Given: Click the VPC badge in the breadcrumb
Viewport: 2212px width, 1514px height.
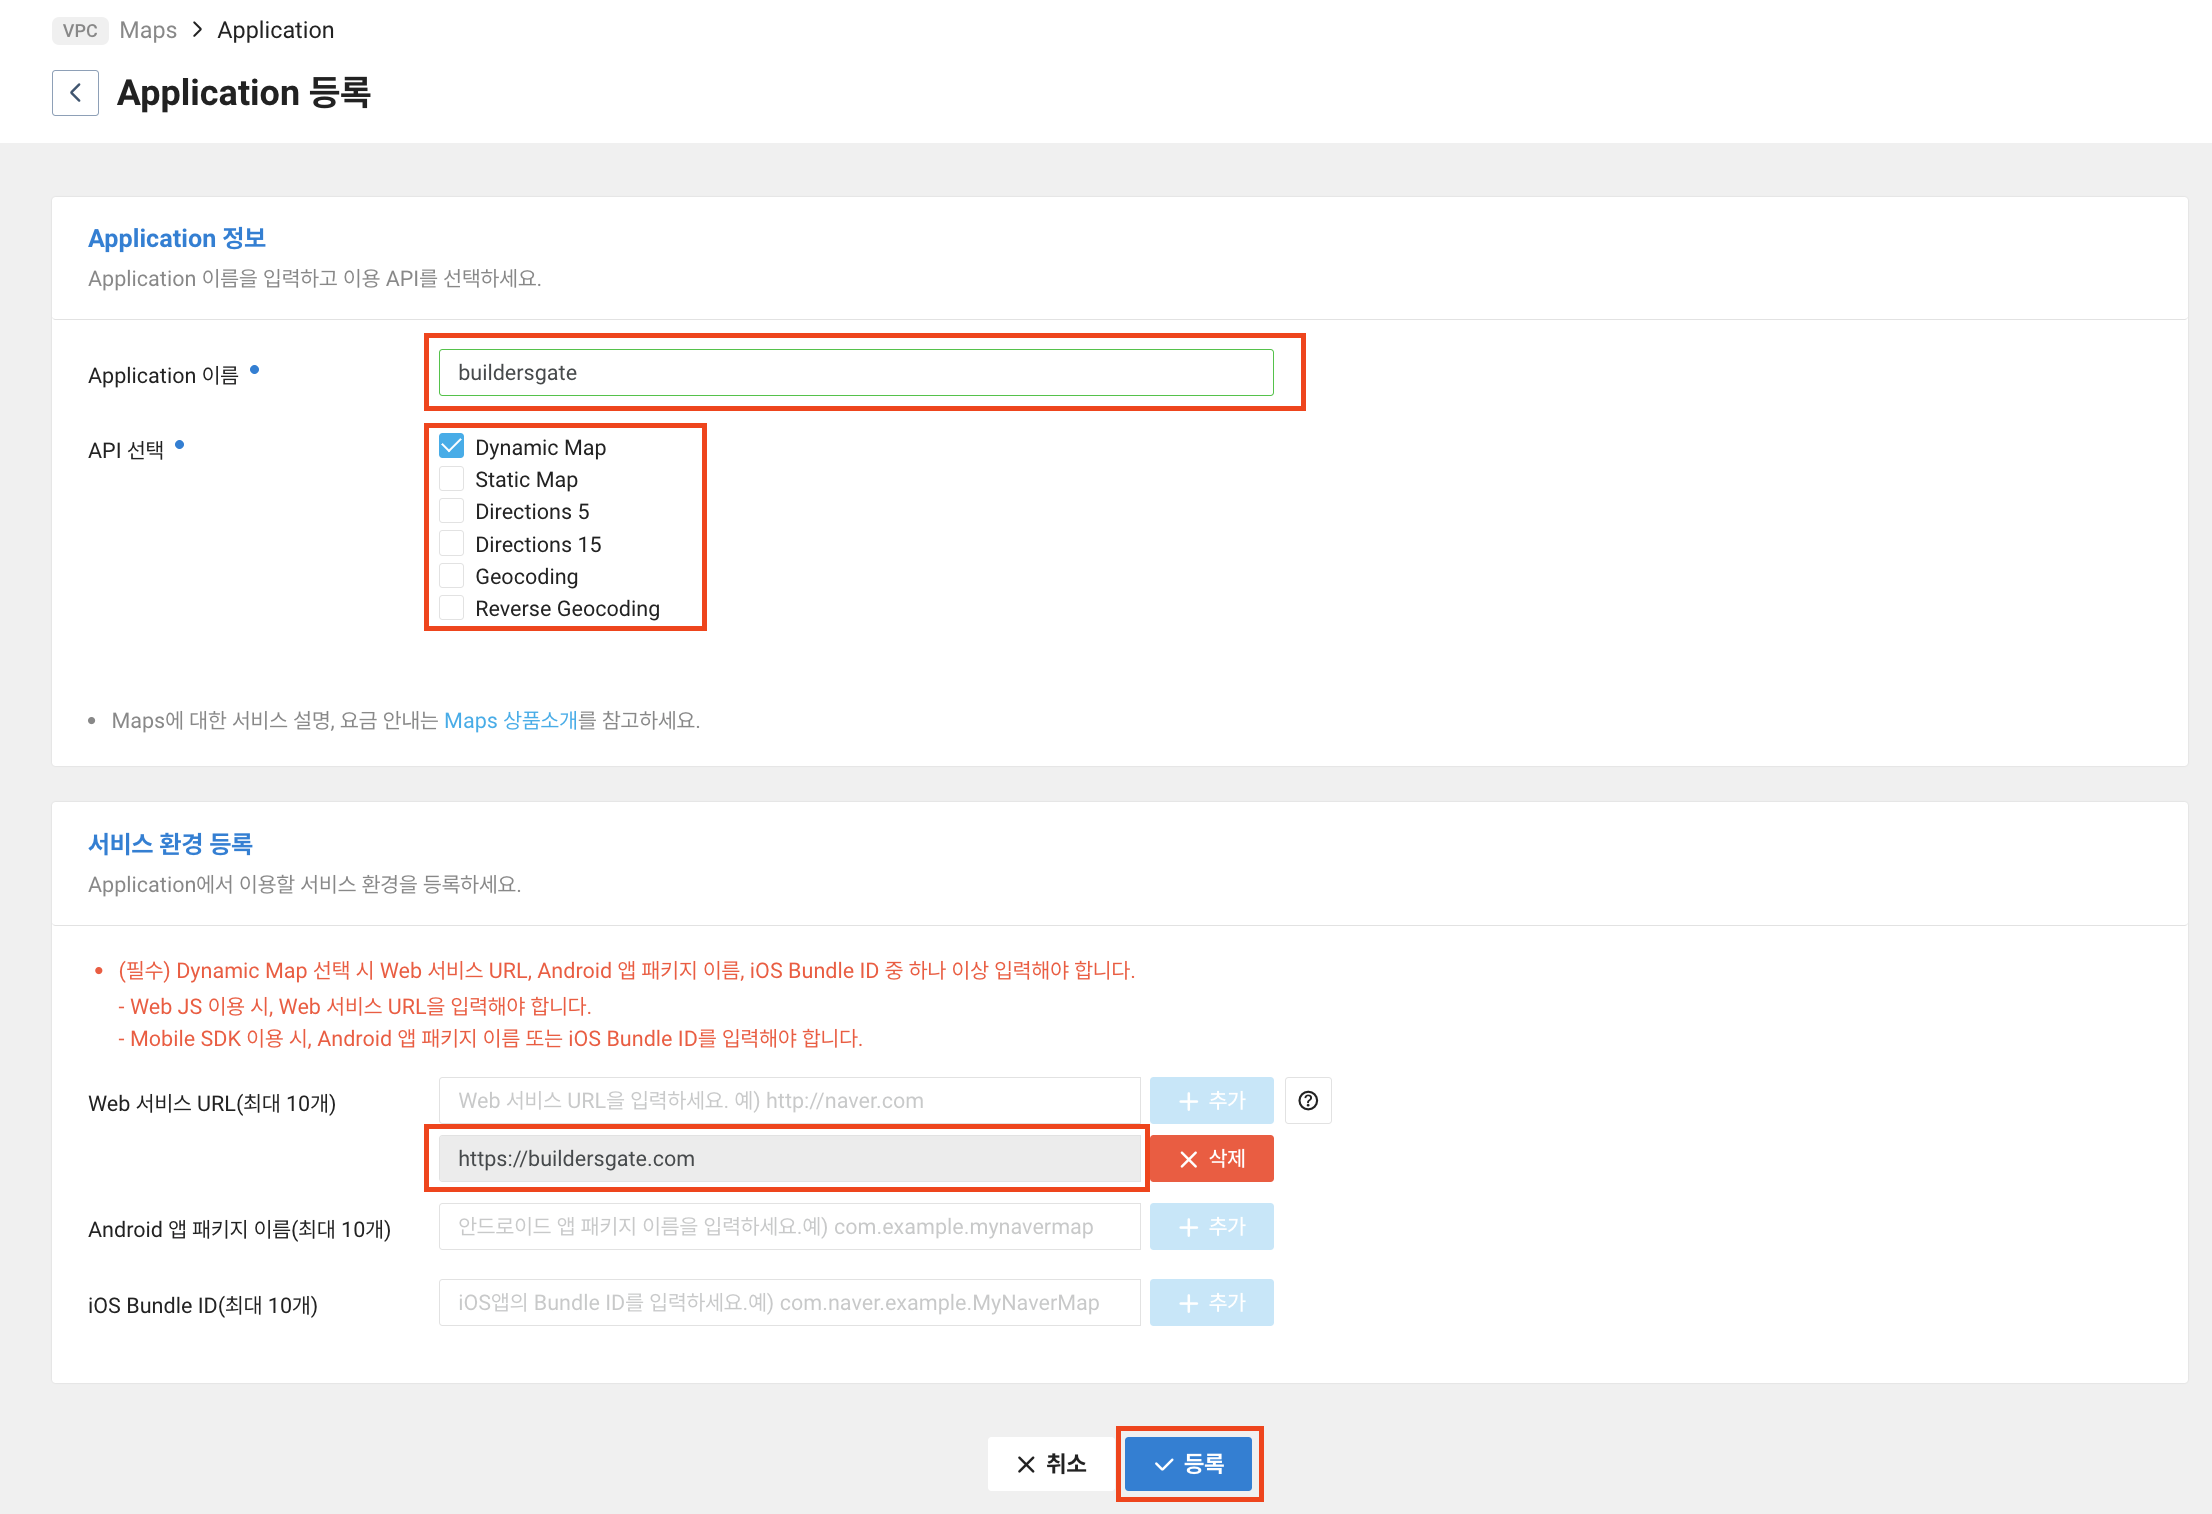Looking at the screenshot, I should point(80,30).
